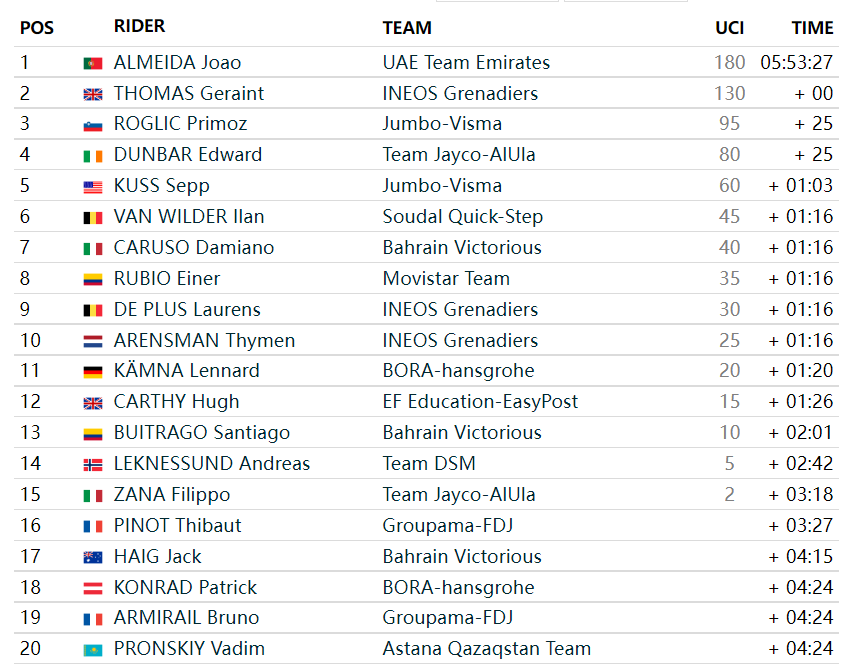Select rider PINOT Thibaut

(x=177, y=525)
